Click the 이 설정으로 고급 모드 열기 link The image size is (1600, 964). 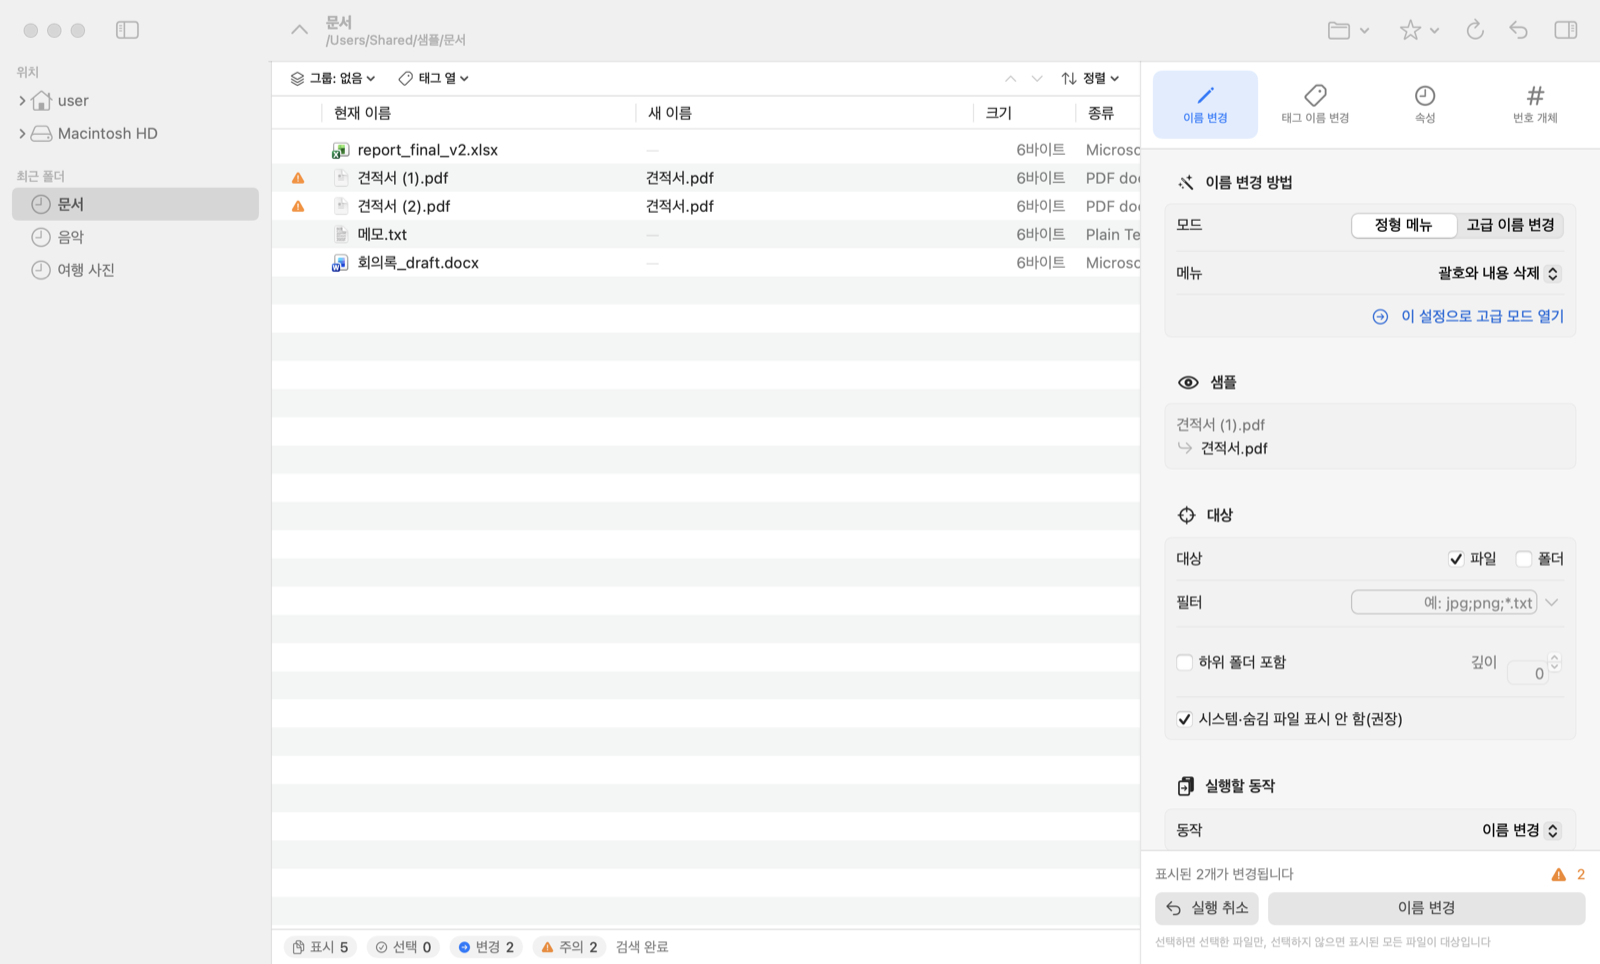tap(1468, 316)
